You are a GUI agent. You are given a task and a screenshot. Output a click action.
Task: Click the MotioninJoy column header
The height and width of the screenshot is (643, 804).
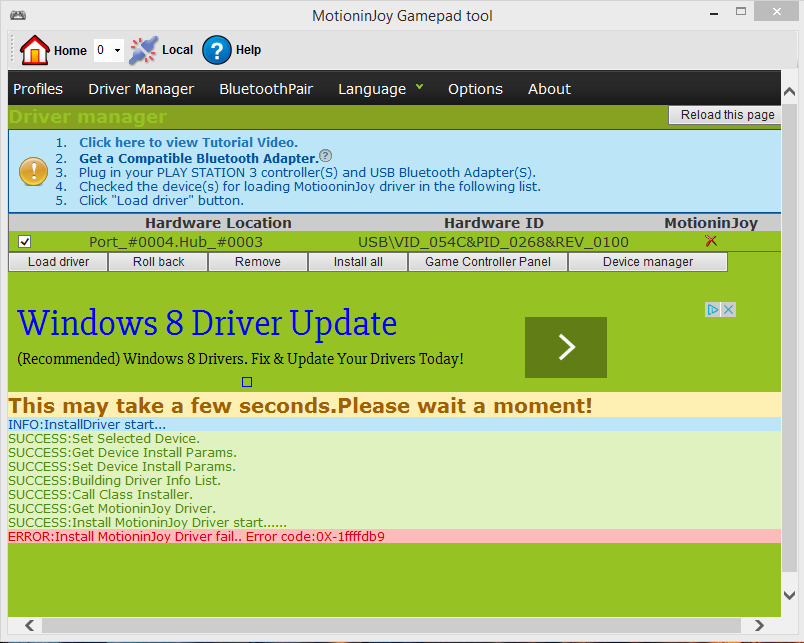click(x=711, y=223)
